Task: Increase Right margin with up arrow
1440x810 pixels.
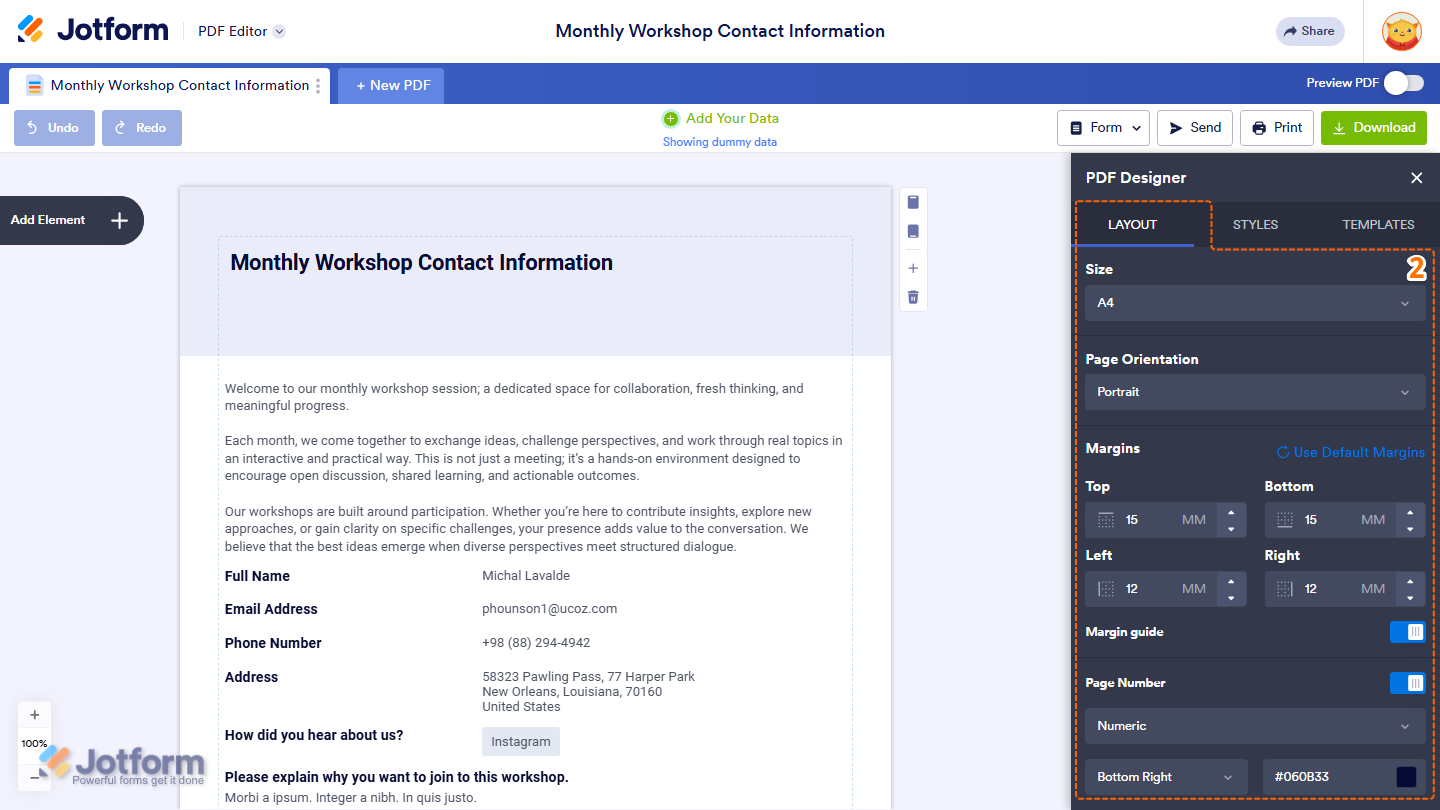Action: (1410, 581)
